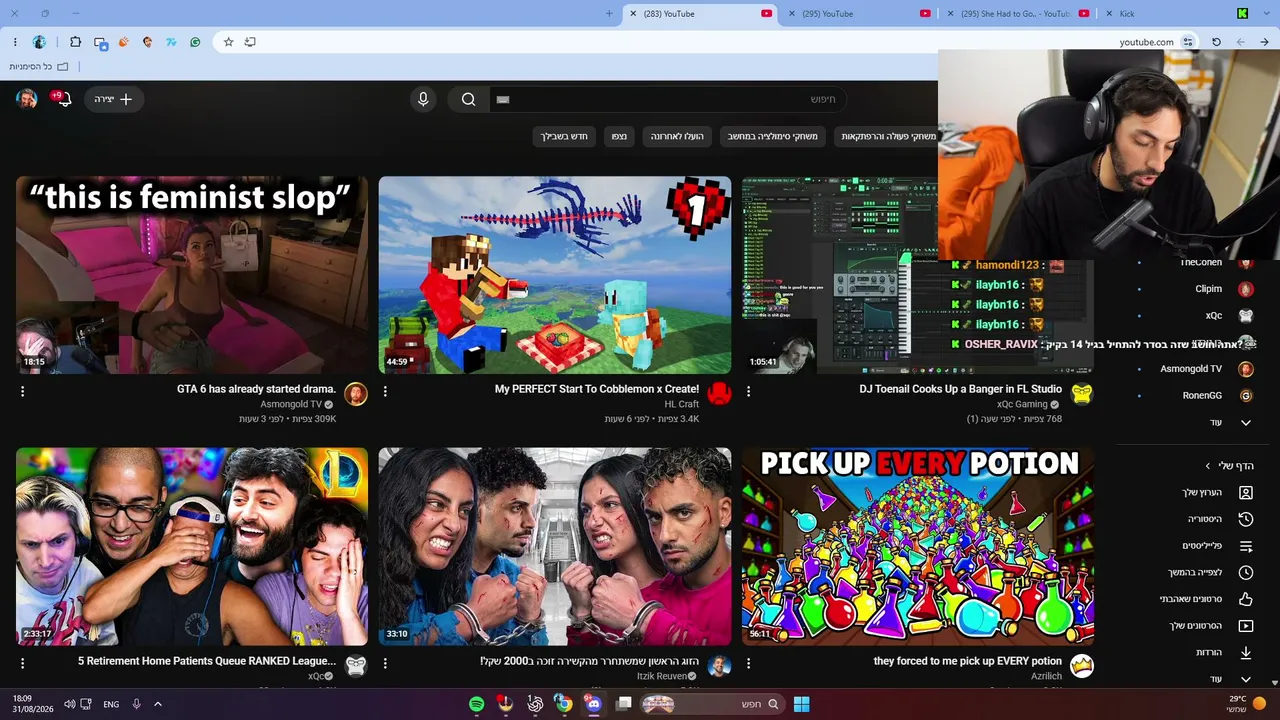
Task: Show hidden icons in the system tray
Action: click(x=157, y=704)
